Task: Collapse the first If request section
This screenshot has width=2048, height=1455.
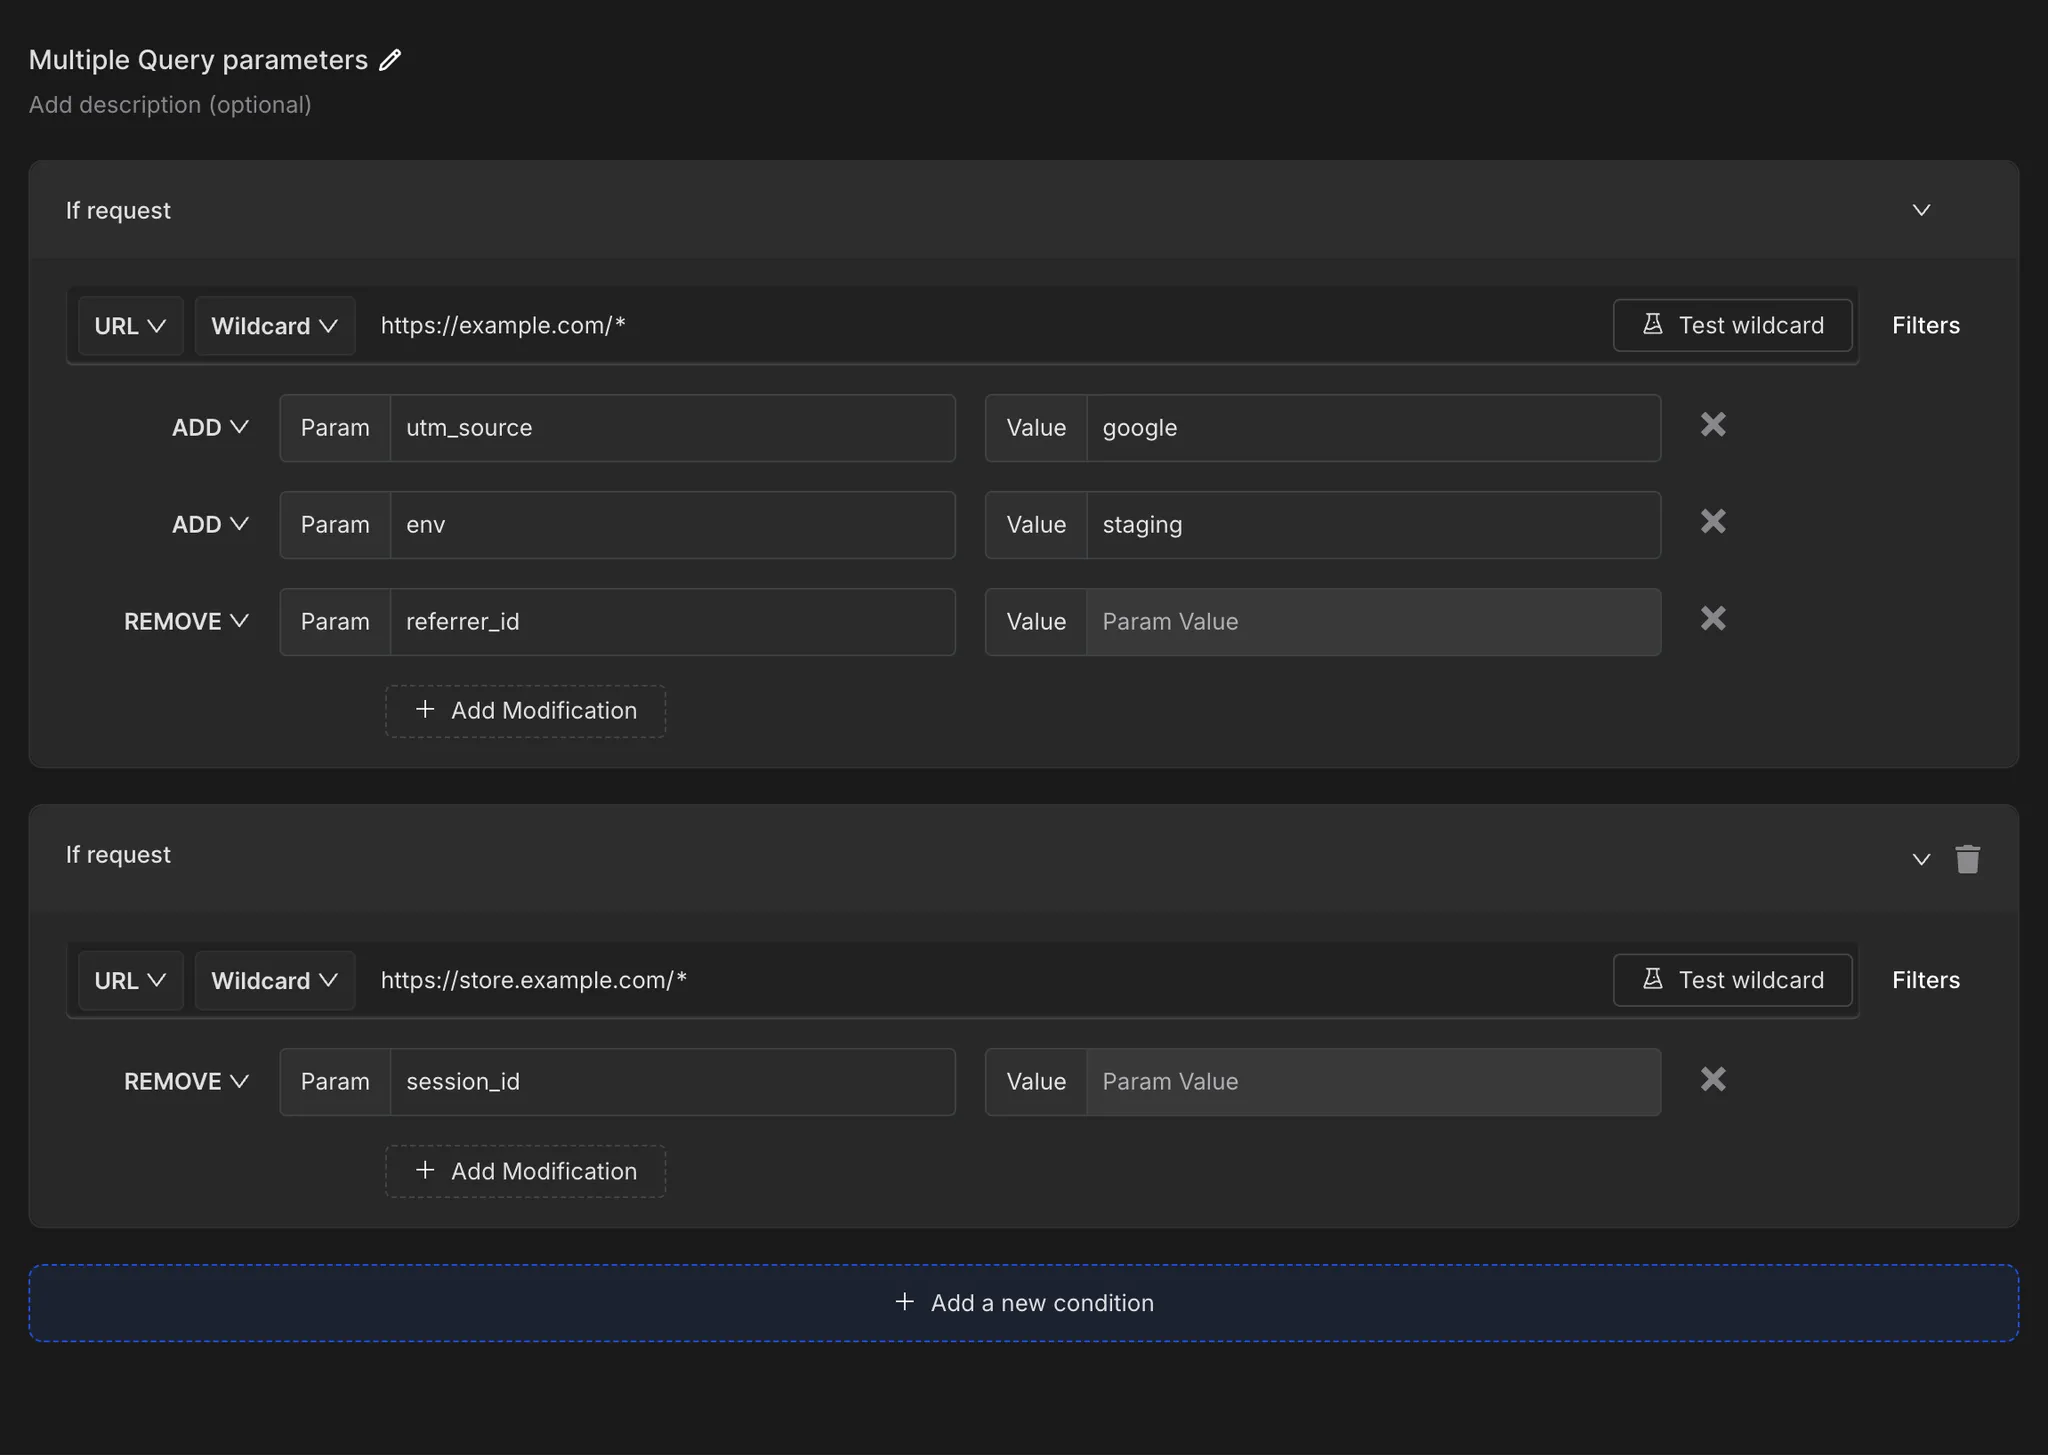Action: point(1921,210)
